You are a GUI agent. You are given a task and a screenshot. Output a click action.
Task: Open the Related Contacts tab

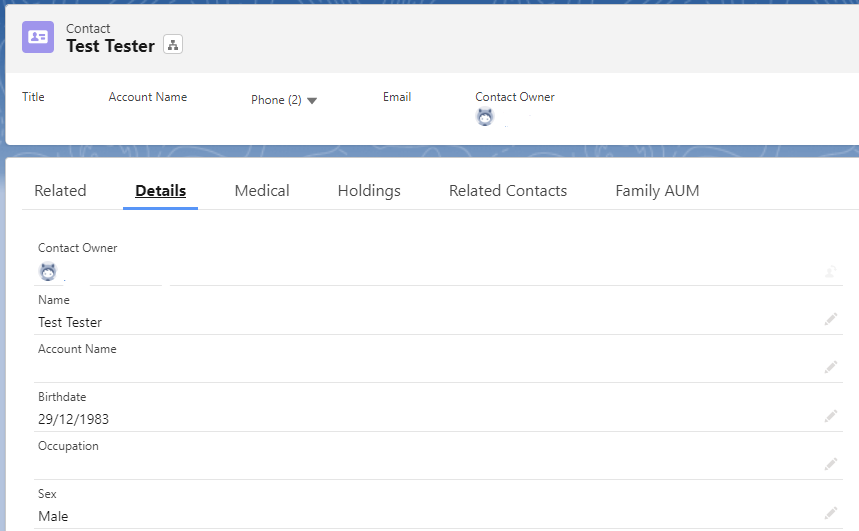508,191
